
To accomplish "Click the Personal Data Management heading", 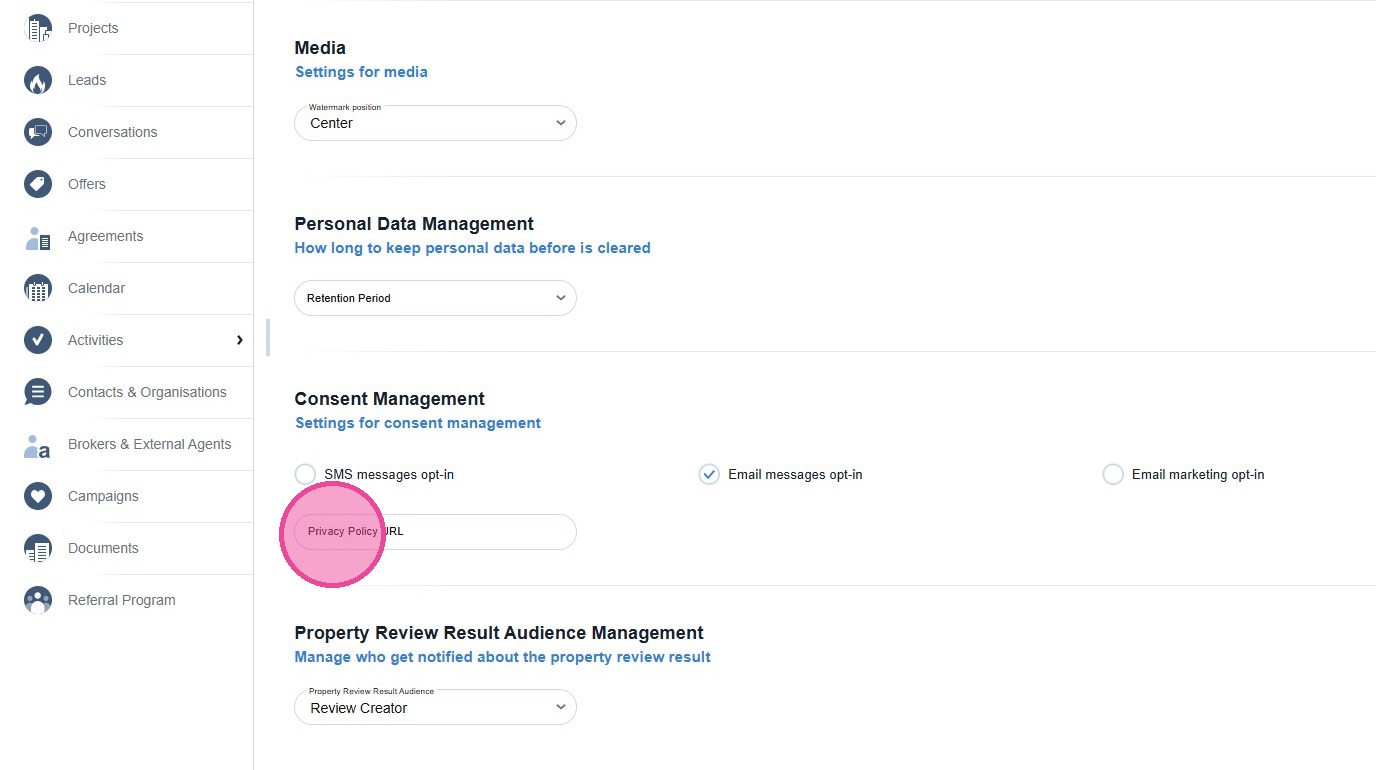I will pyautogui.click(x=414, y=224).
